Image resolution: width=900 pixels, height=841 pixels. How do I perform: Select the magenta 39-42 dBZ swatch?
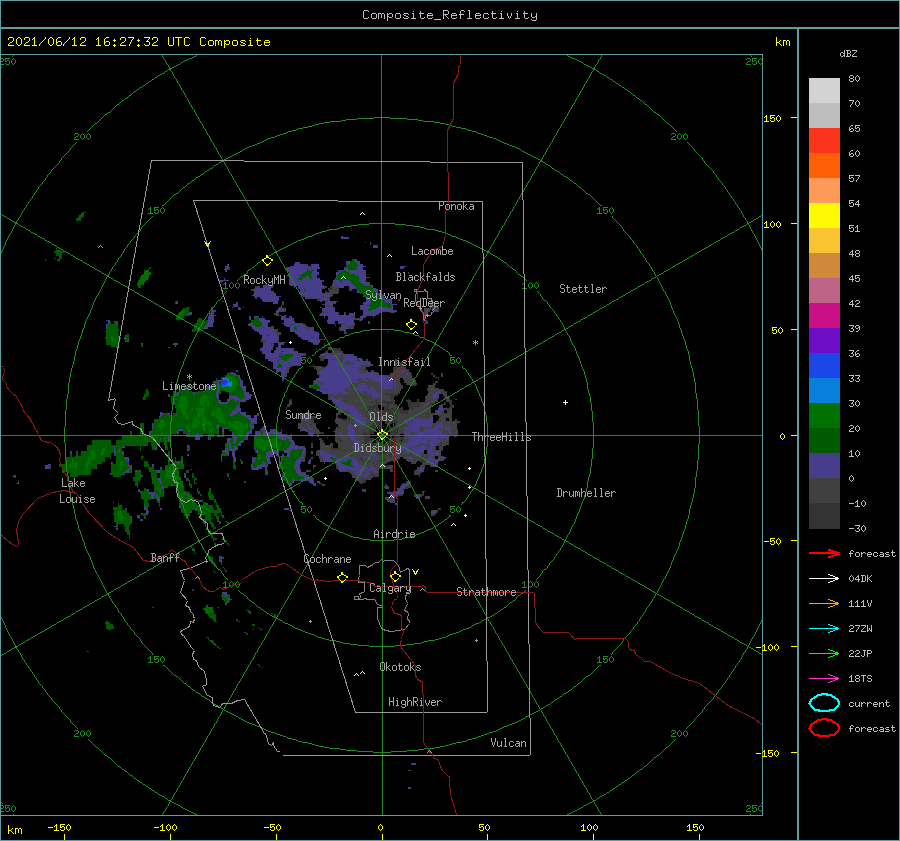pos(824,316)
